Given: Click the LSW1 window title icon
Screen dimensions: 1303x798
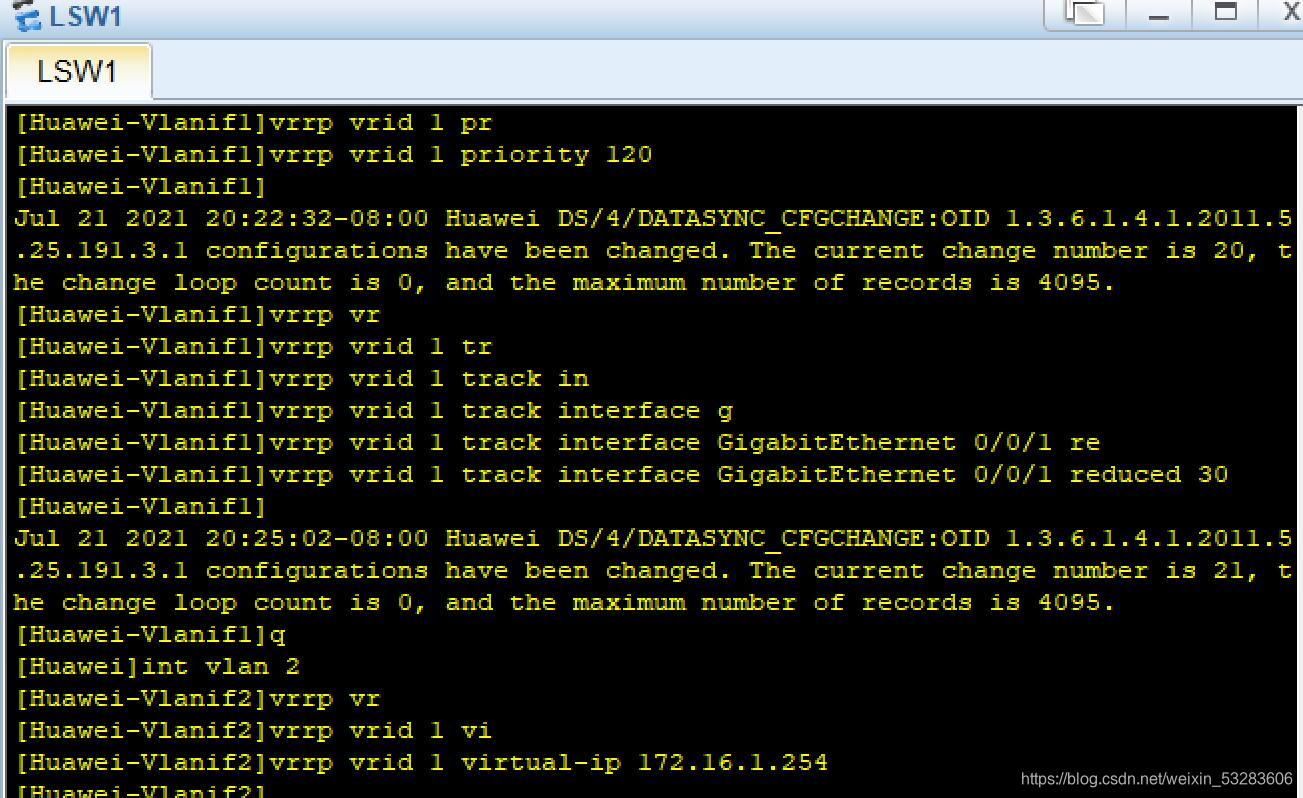Looking at the screenshot, I should point(26,14).
